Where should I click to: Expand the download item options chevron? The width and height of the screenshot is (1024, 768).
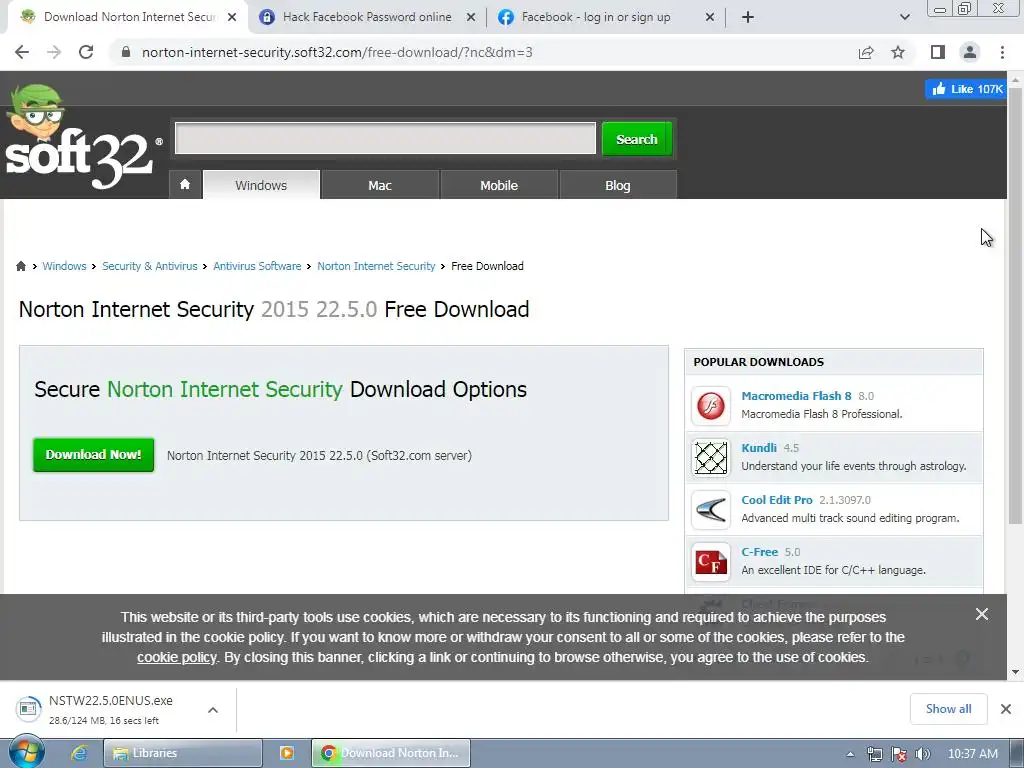click(213, 709)
